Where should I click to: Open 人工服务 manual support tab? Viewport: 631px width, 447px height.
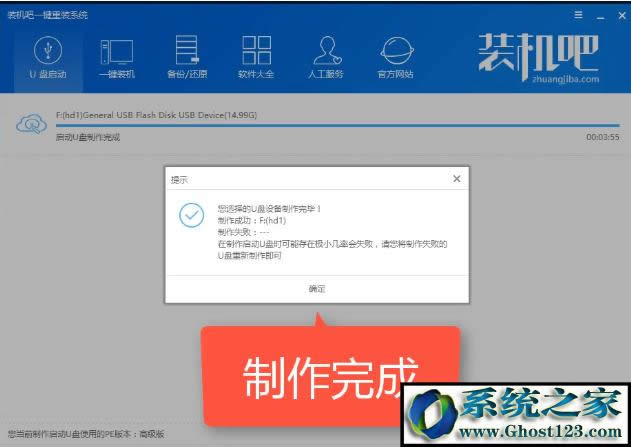[x=326, y=58]
